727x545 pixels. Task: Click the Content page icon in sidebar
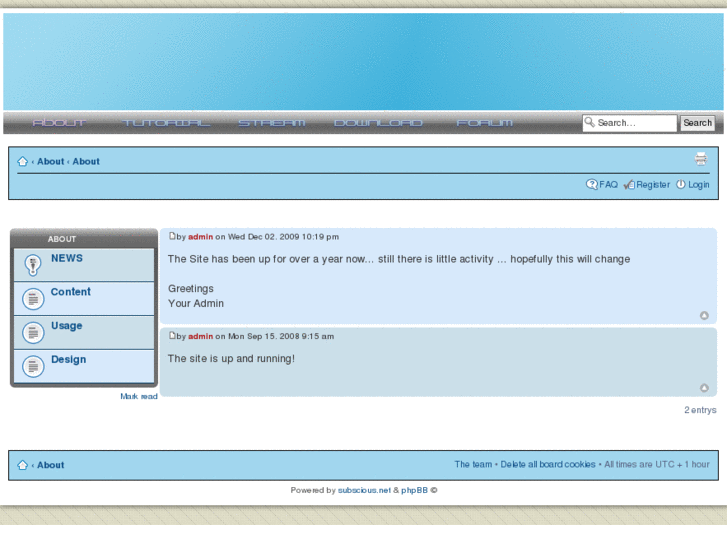click(x=33, y=299)
